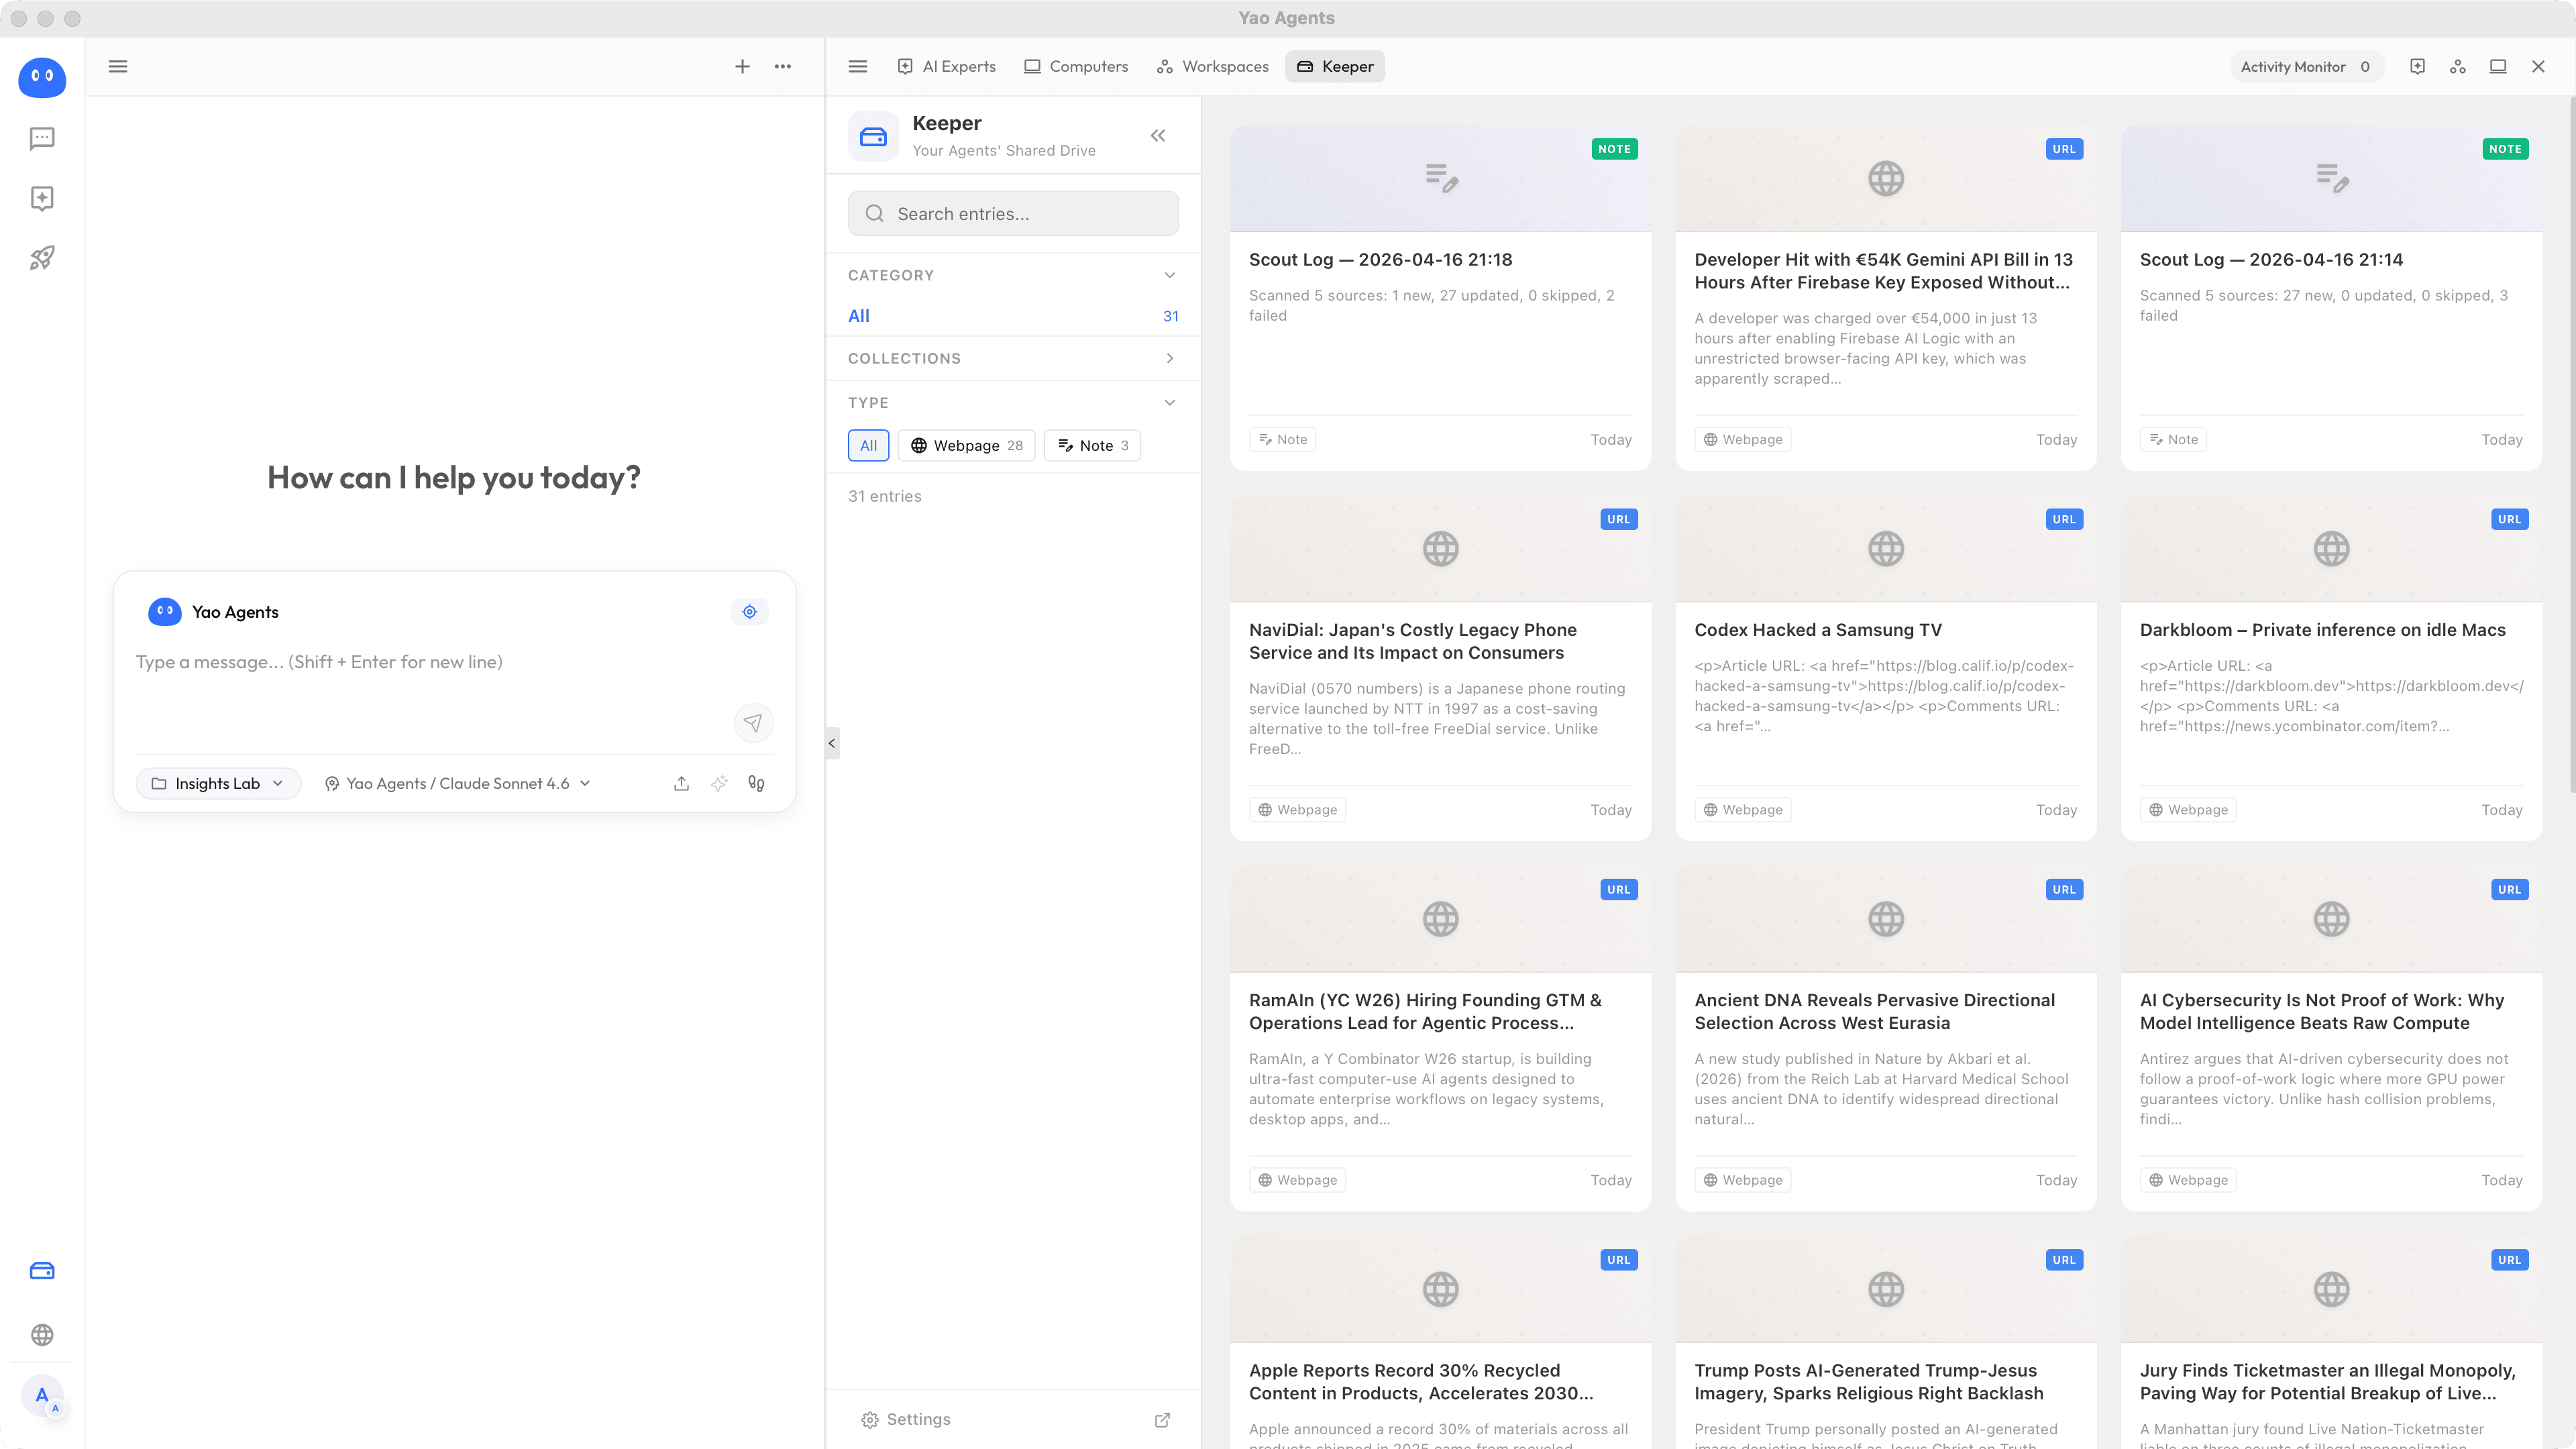Toggle the Keeper panel hamburger menu
2576x1449 pixels.
coord(858,66)
